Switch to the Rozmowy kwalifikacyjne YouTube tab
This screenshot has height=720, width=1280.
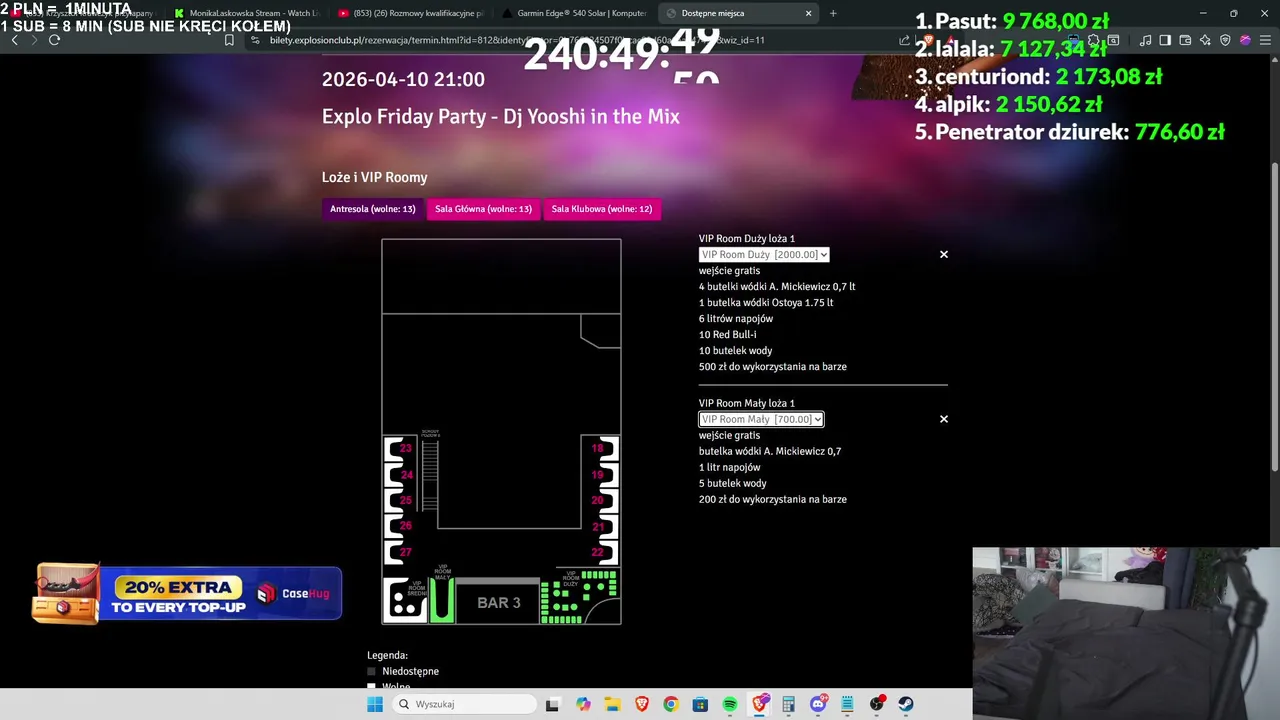point(412,13)
